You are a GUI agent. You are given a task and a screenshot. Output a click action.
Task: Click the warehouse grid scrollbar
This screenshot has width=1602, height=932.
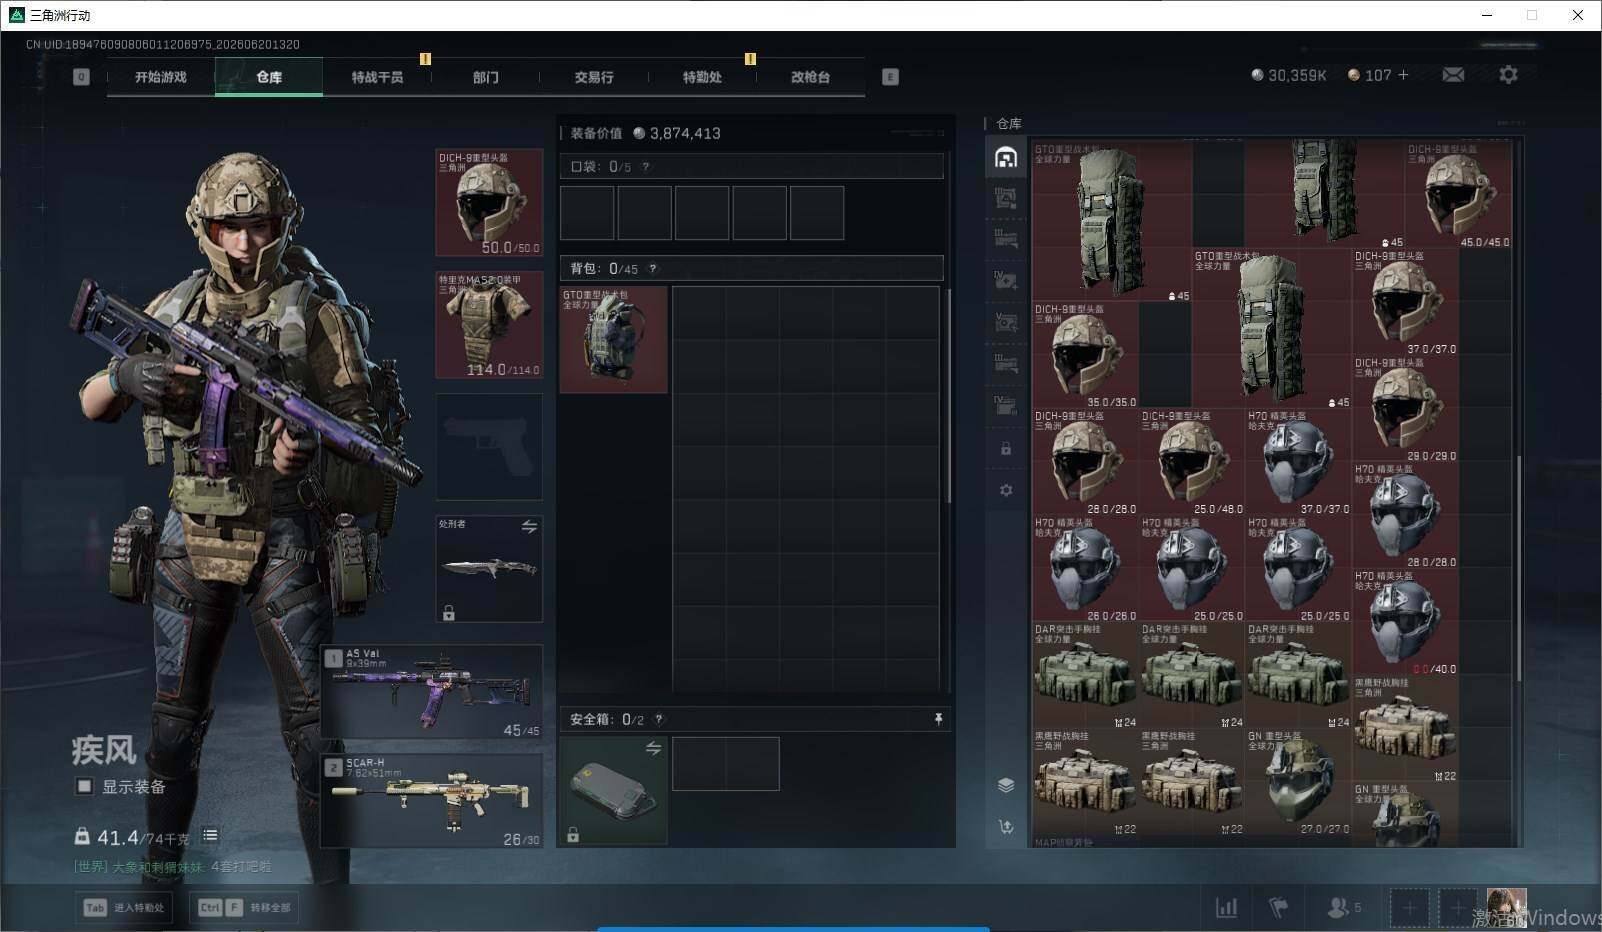click(x=1519, y=570)
